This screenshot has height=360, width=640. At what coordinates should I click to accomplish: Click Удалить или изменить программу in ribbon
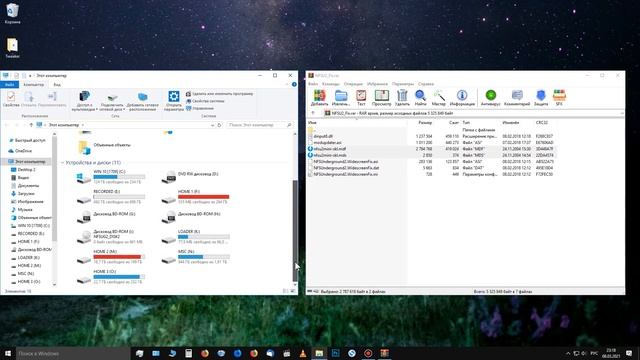coord(220,93)
